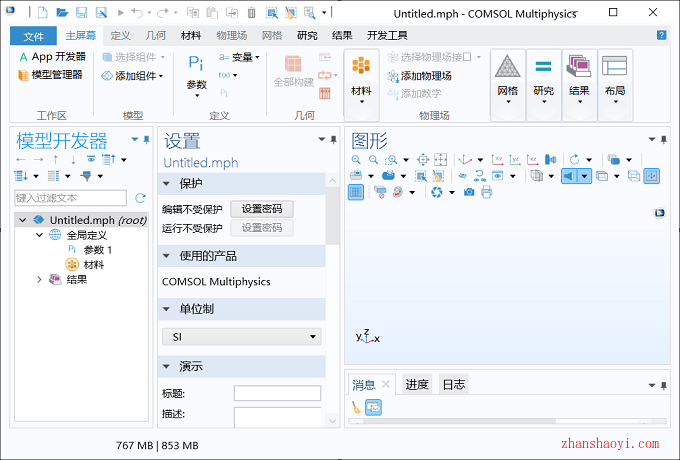Click in the 描述 text field
Screen dimensions: 680x460
tap(278, 417)
